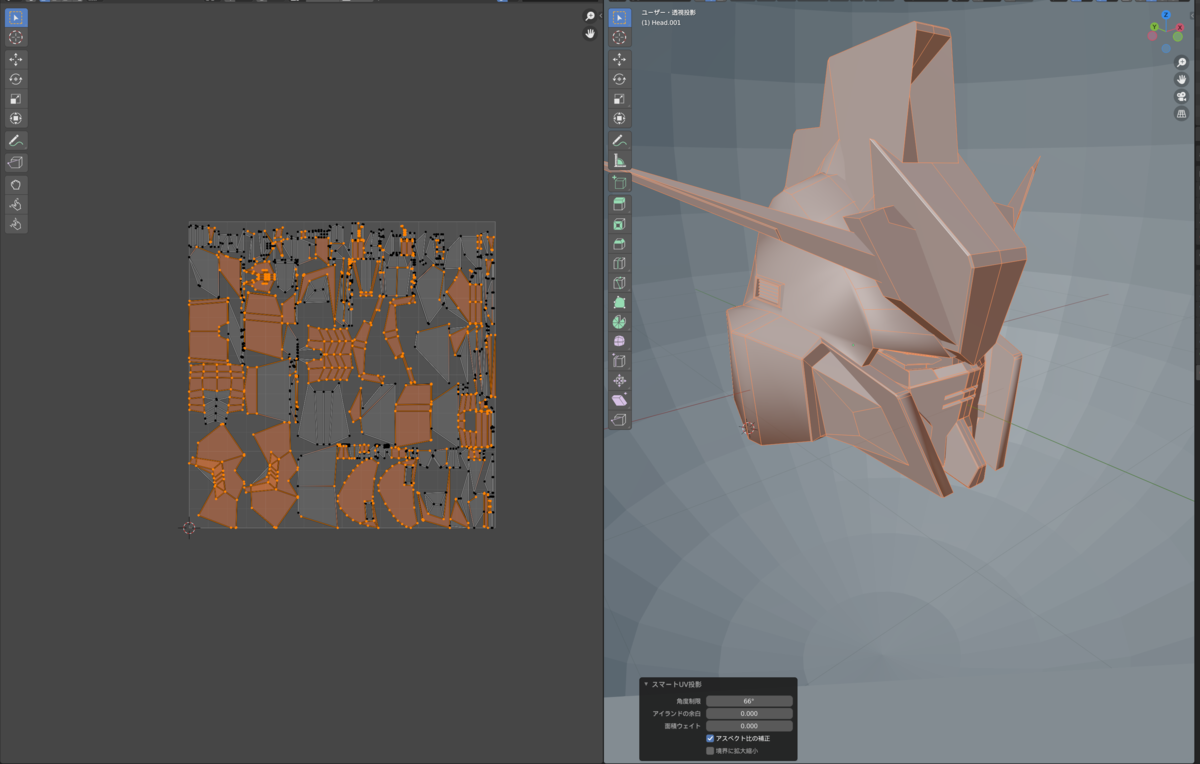Screen dimensions: 1200x764
Task: Activate the Shrink/Fatten tool
Action: click(620, 381)
